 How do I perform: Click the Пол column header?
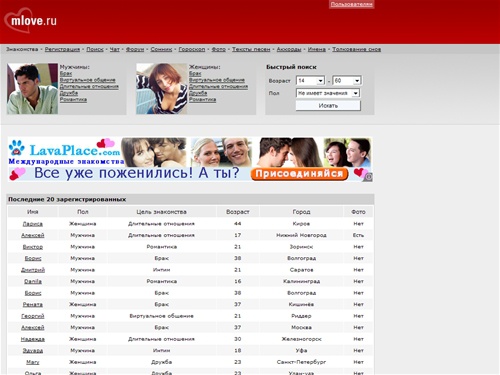click(x=83, y=212)
